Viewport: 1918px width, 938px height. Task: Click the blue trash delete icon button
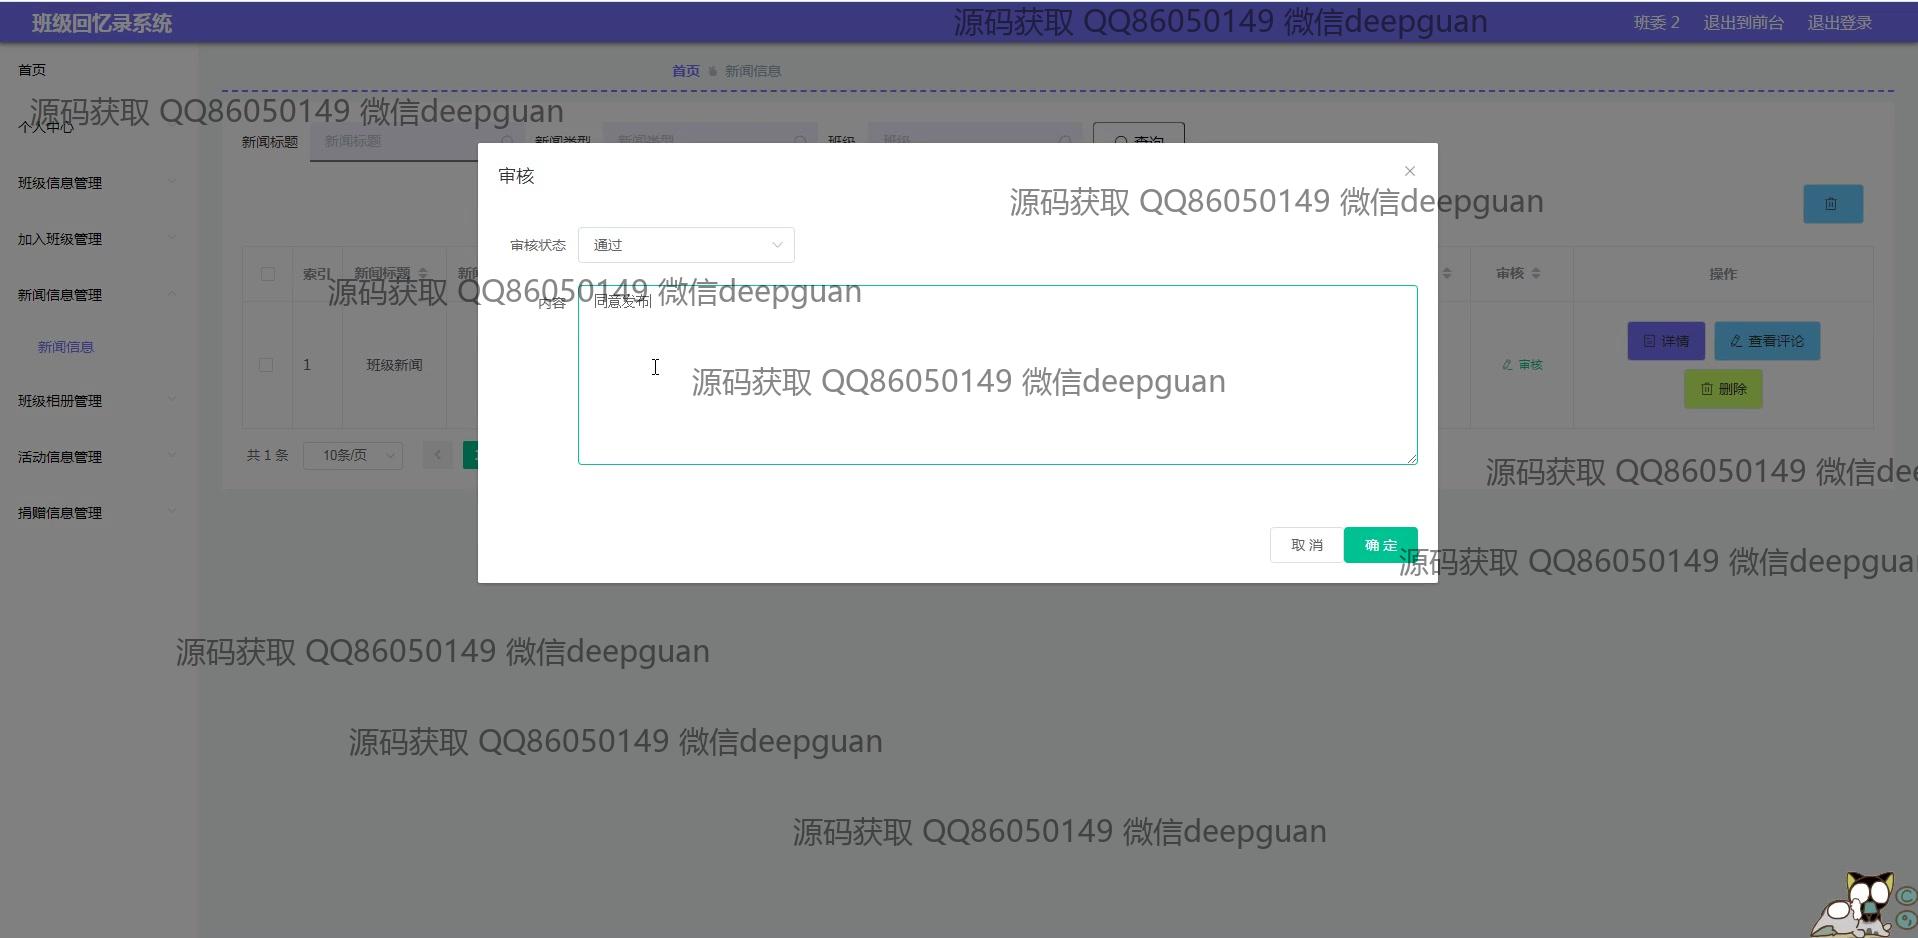tap(1832, 204)
